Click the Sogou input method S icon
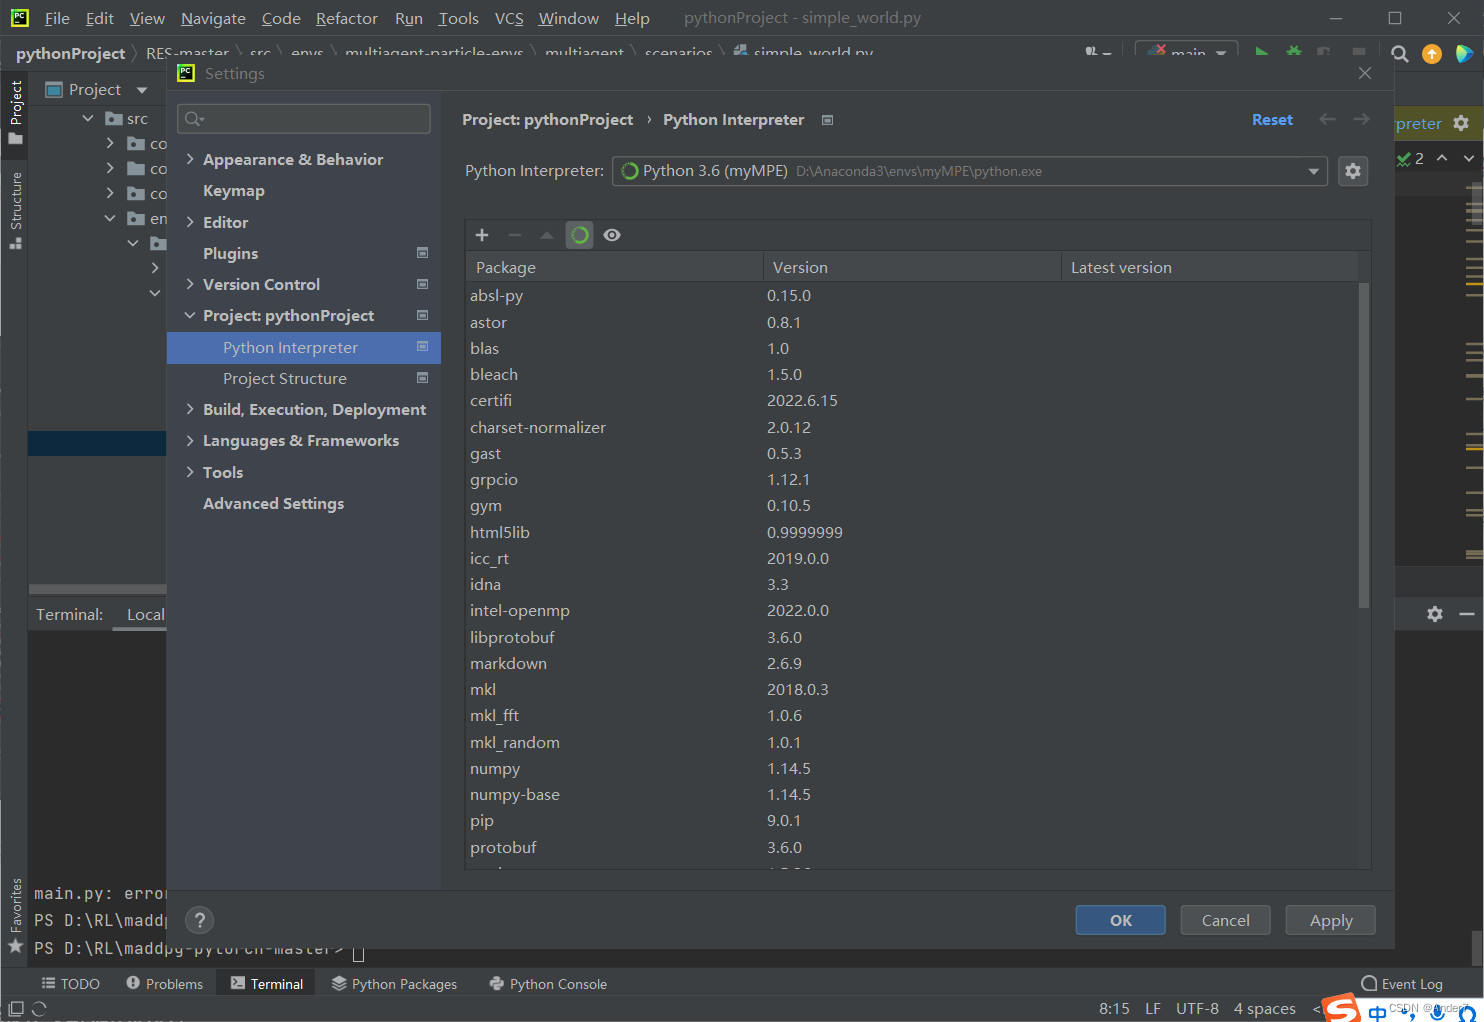1484x1022 pixels. (x=1341, y=1007)
